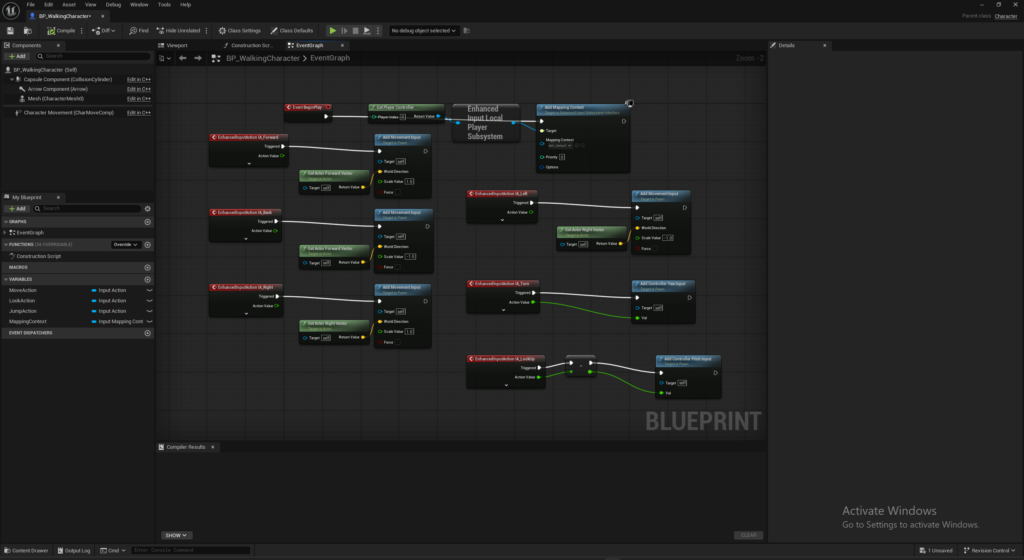Navigate forward in graph history
Viewport: 1024px width, 560px height.
tap(198, 58)
